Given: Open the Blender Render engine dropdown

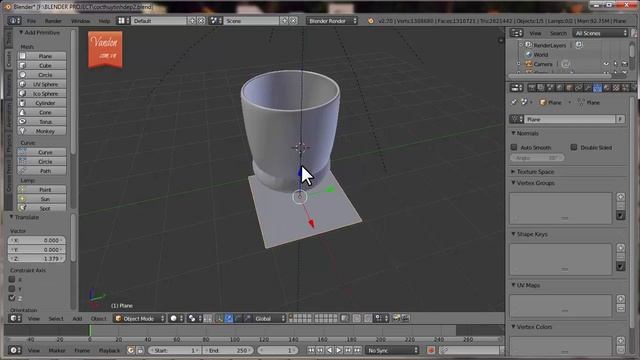Looking at the screenshot, I should pos(332,20).
